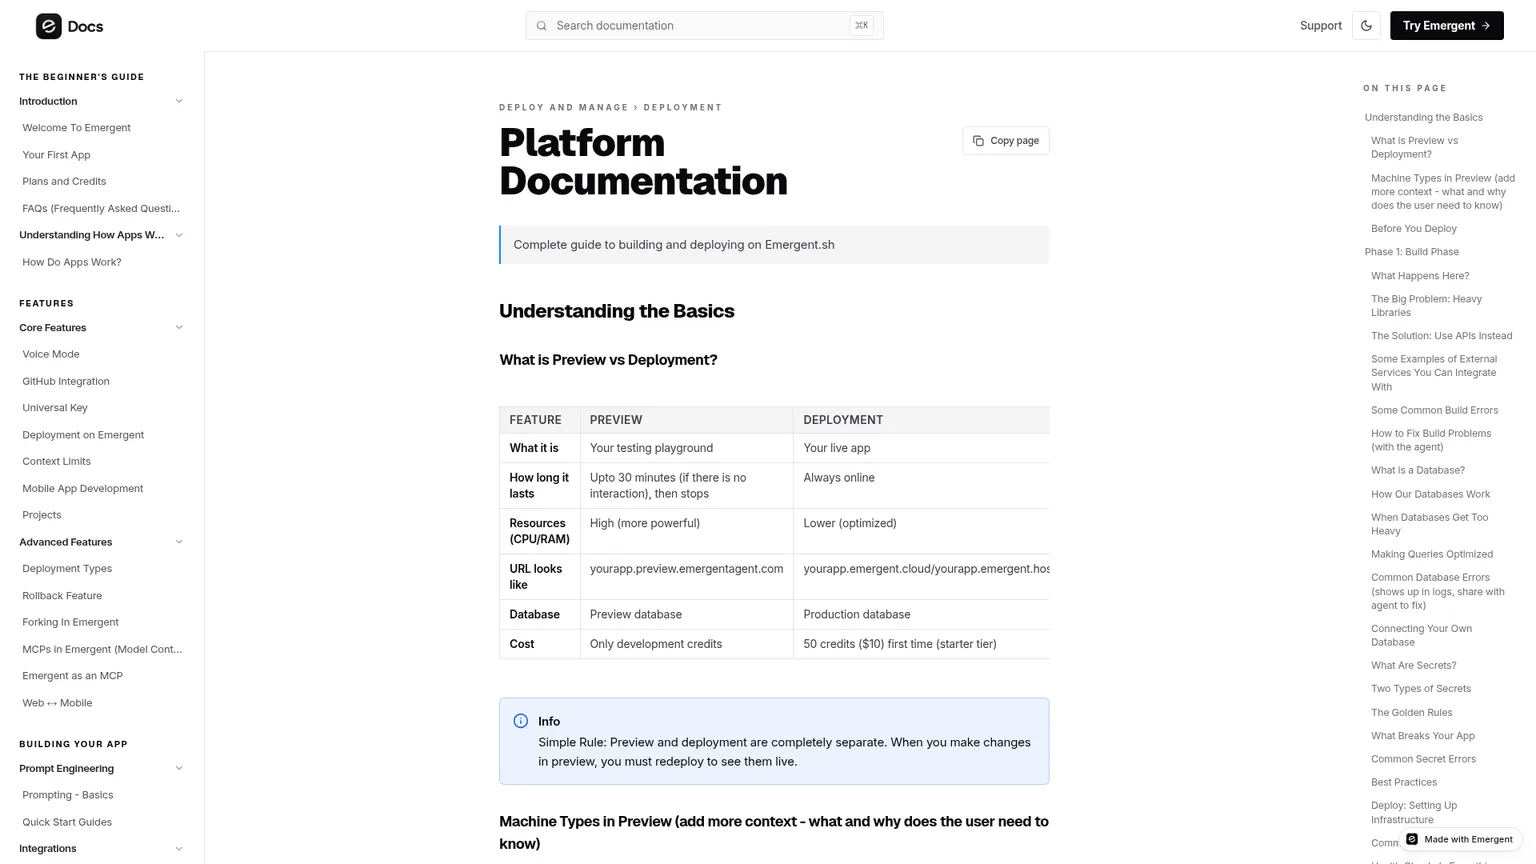Viewport: 1536px width, 864px height.
Task: Open Quick Start Guides page
Action: (x=67, y=822)
